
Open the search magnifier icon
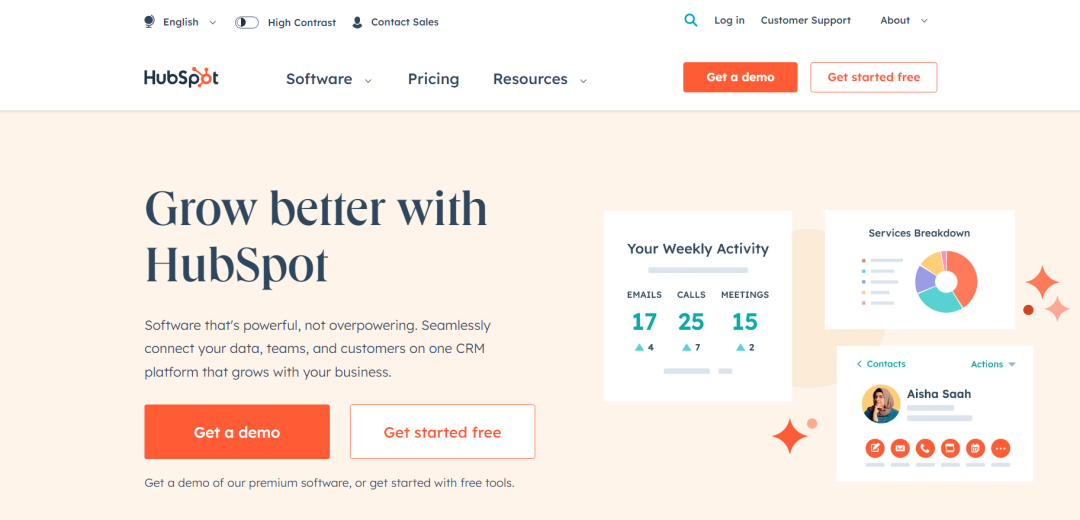(x=691, y=20)
